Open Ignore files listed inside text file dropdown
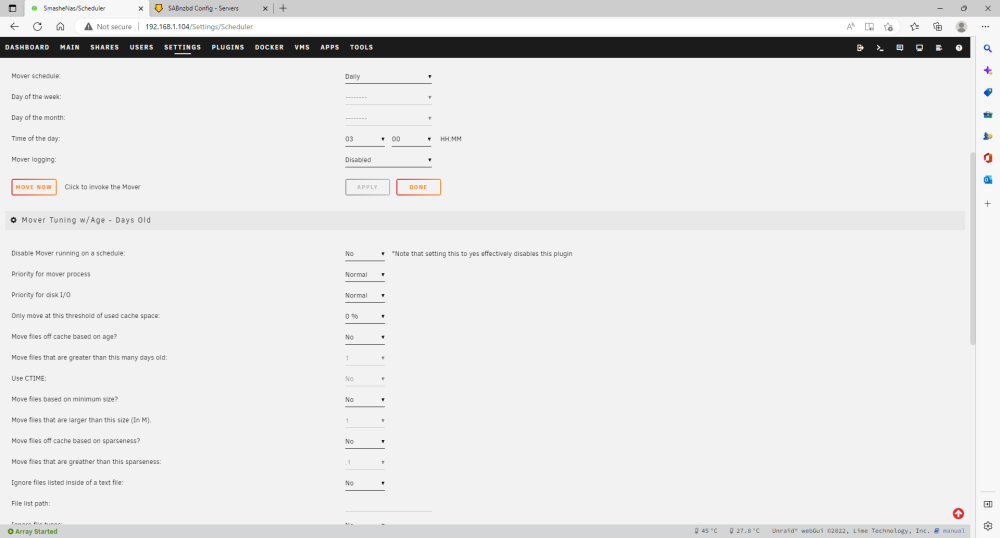This screenshot has height=538, width=1000. tap(365, 483)
